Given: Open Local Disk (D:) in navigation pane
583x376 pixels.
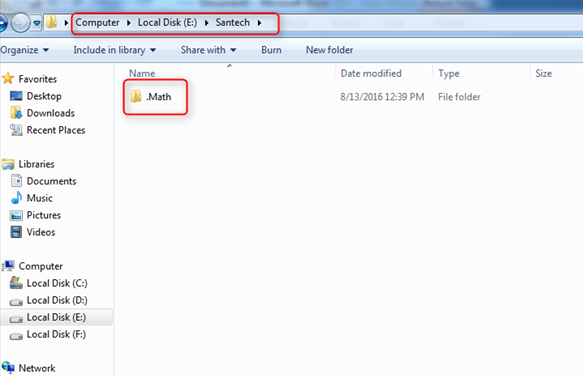Looking at the screenshot, I should click(x=57, y=300).
